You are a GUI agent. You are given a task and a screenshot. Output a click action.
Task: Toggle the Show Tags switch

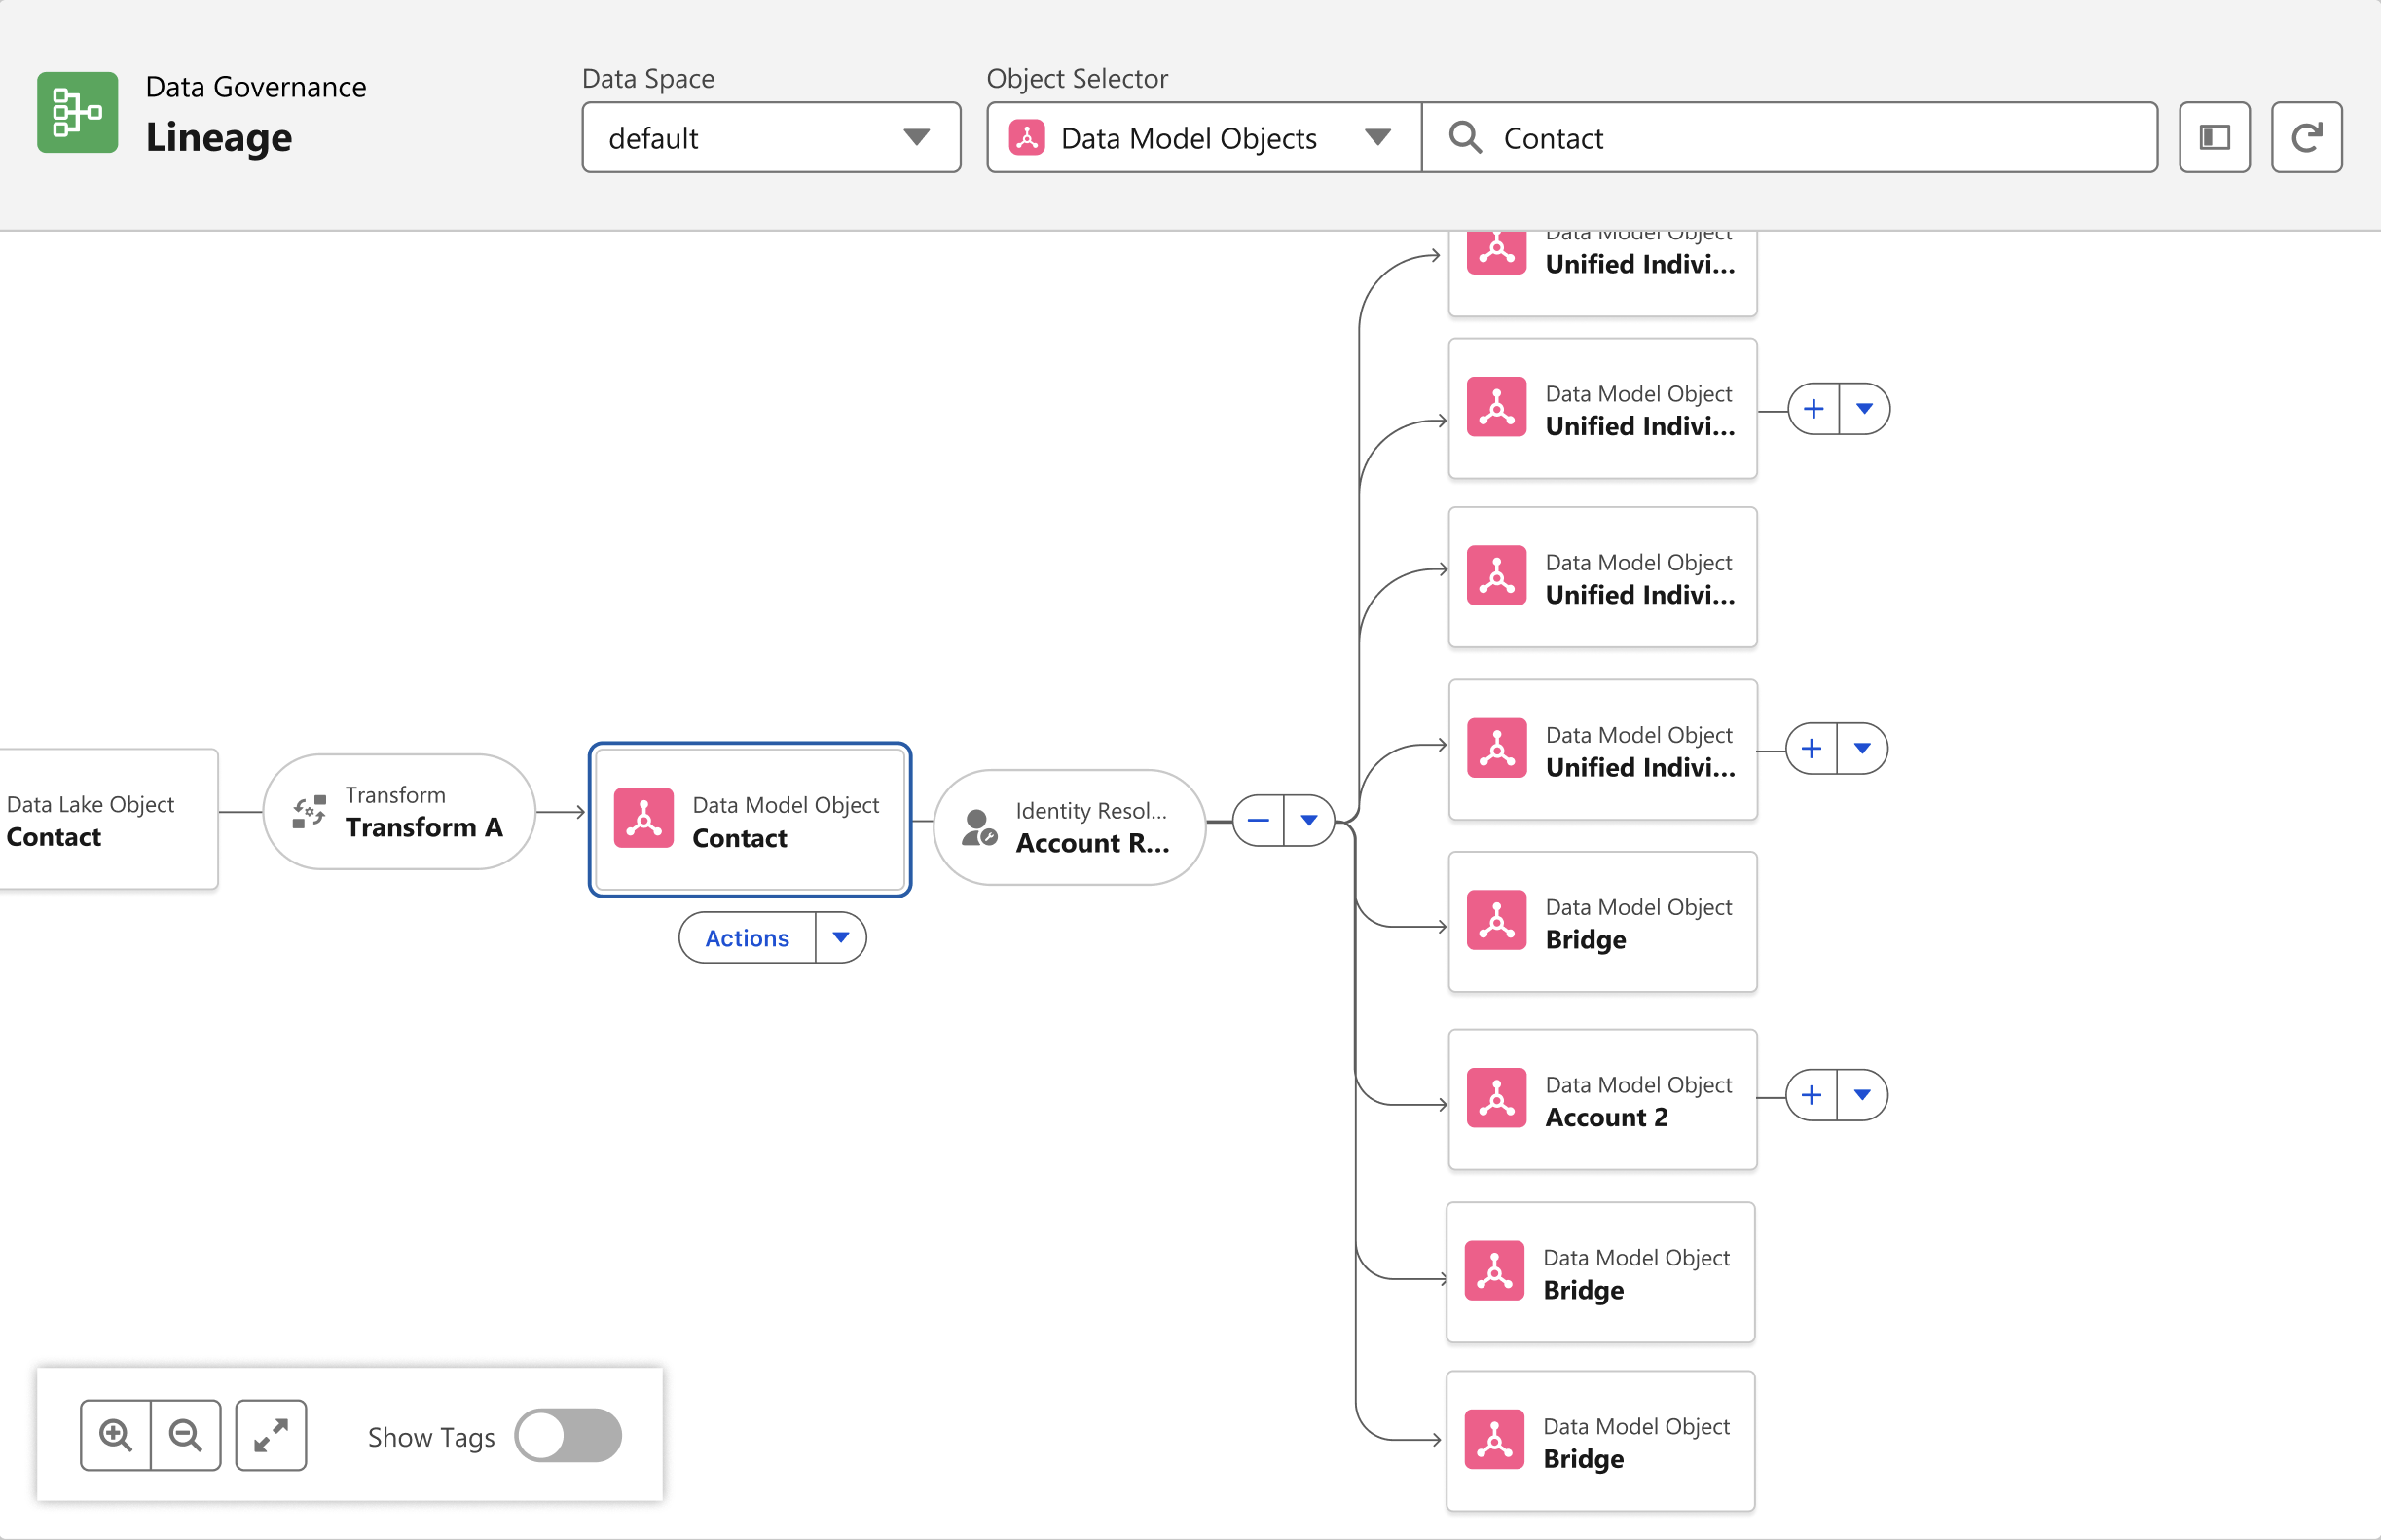pyautogui.click(x=568, y=1435)
